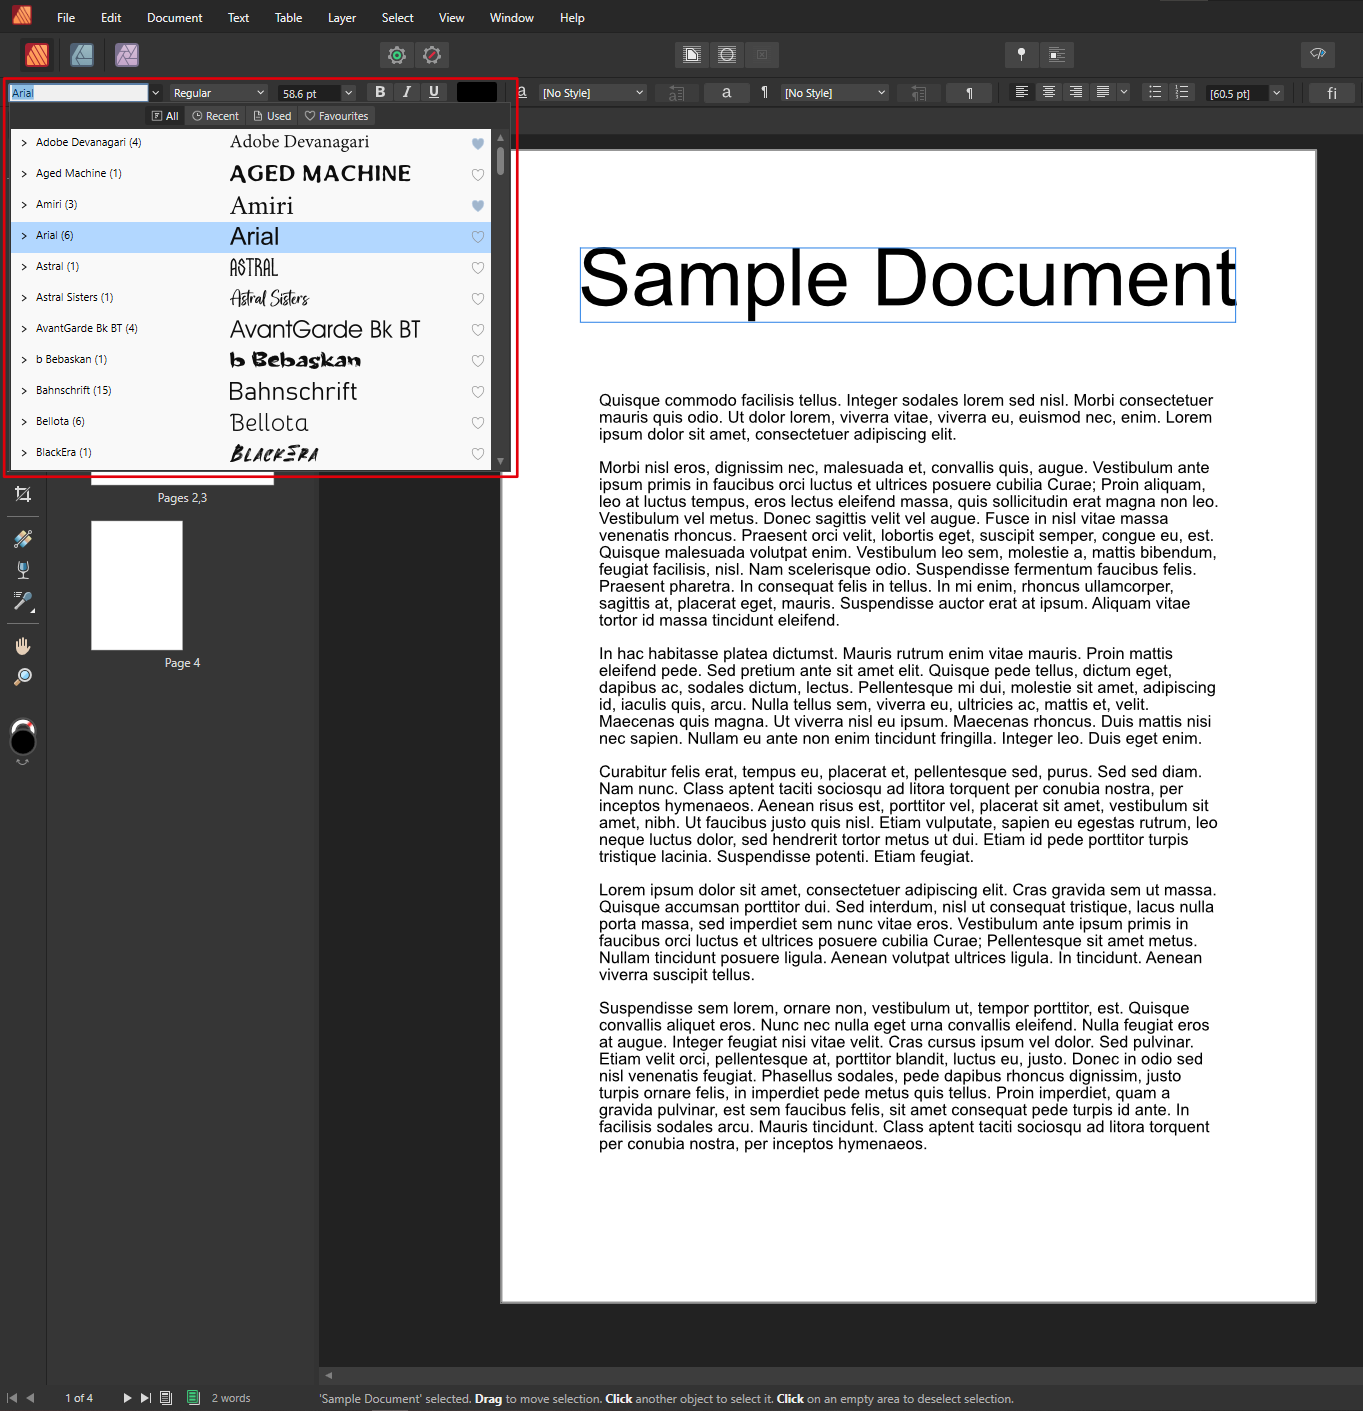Open the Layer menu
The image size is (1363, 1411).
pos(341,18)
